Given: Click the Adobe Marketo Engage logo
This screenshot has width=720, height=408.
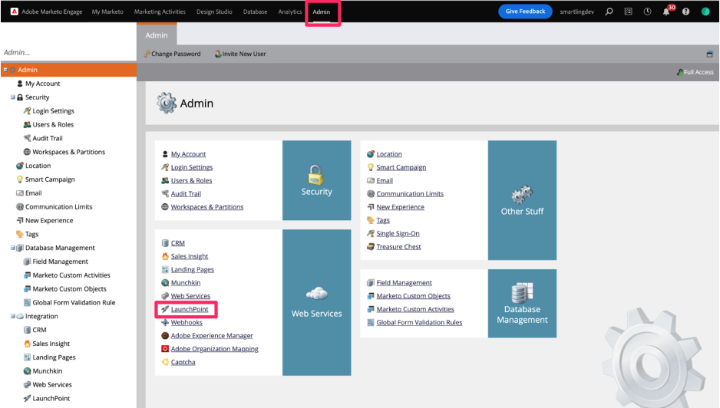Looking at the screenshot, I should click(14, 11).
